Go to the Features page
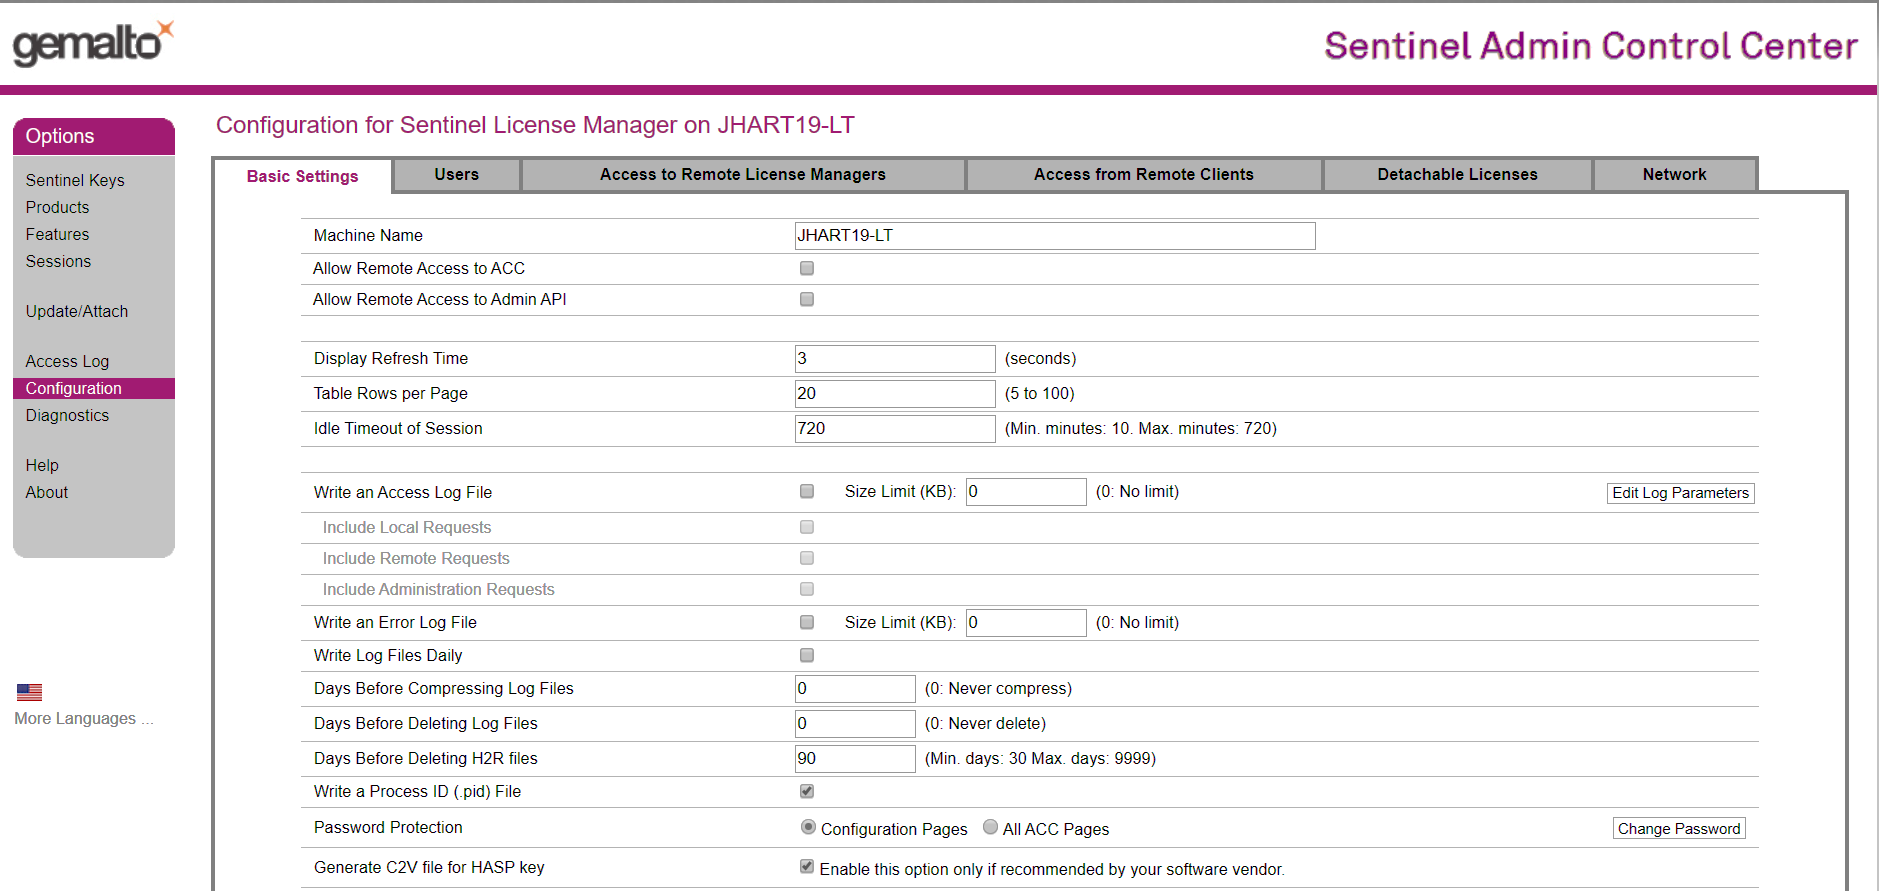This screenshot has width=1879, height=891. 57,234
